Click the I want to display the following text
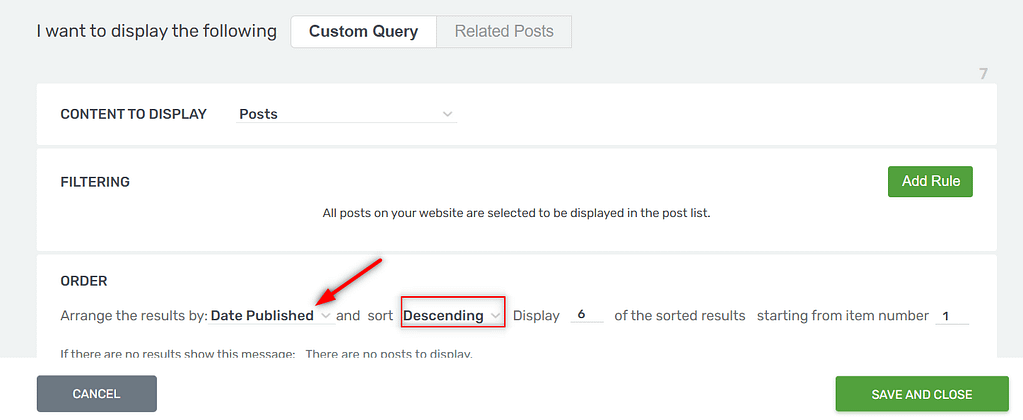 point(157,31)
